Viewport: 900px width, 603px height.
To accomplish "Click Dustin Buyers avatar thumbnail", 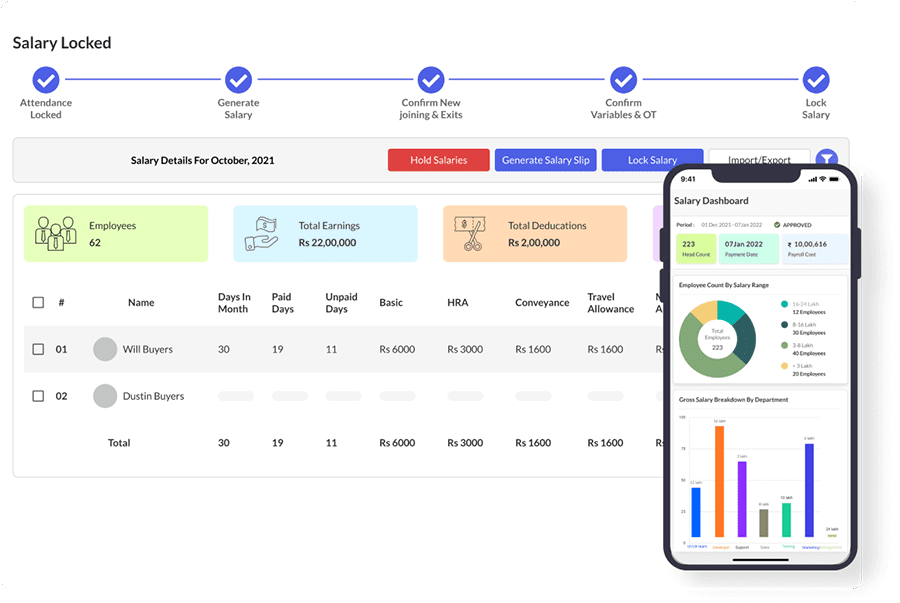I will 105,396.
